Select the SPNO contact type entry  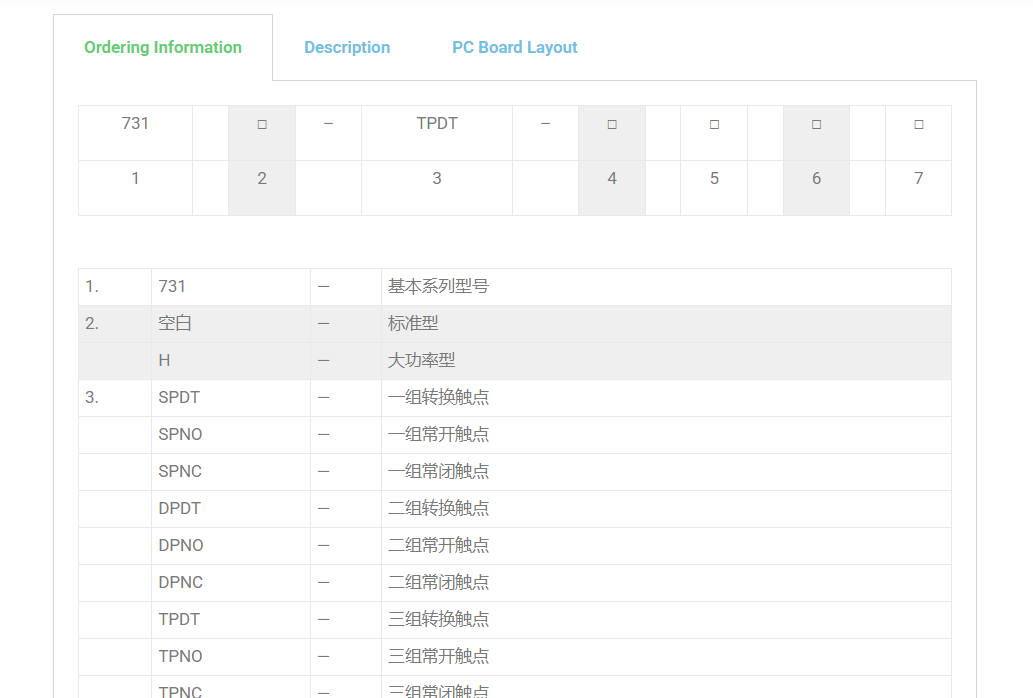coord(180,434)
